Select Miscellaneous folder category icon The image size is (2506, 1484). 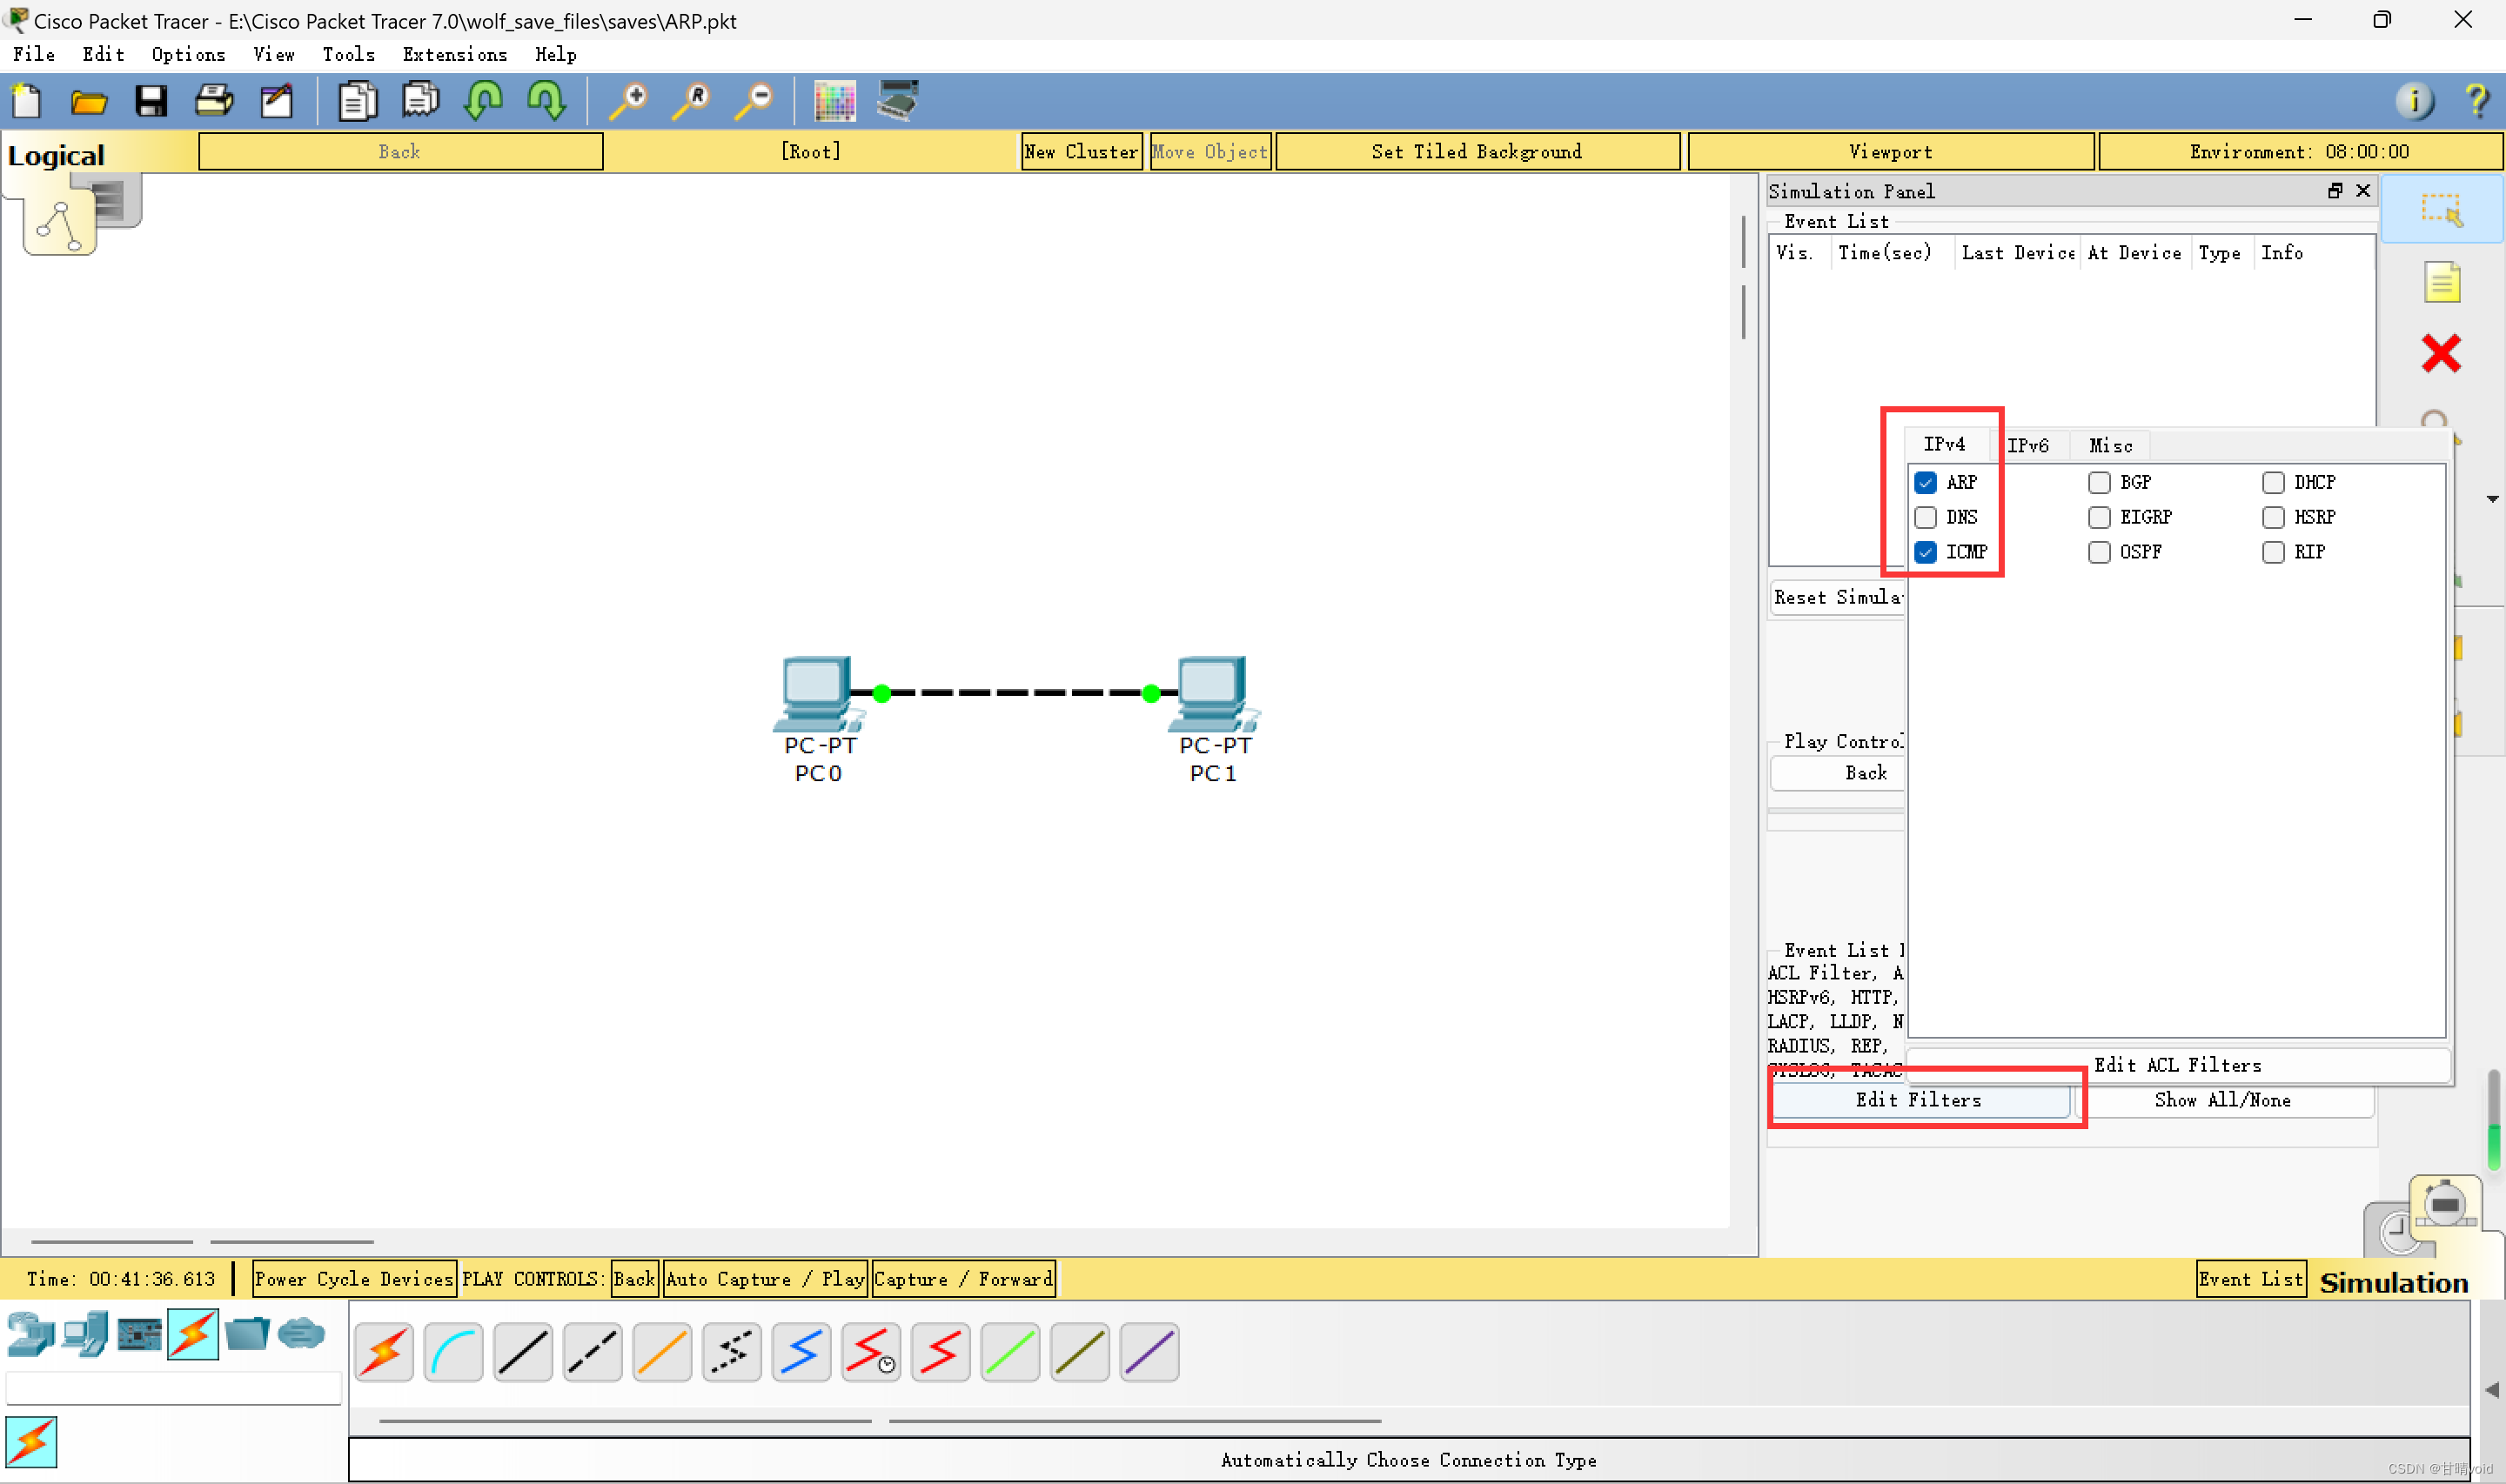pyautogui.click(x=247, y=1334)
